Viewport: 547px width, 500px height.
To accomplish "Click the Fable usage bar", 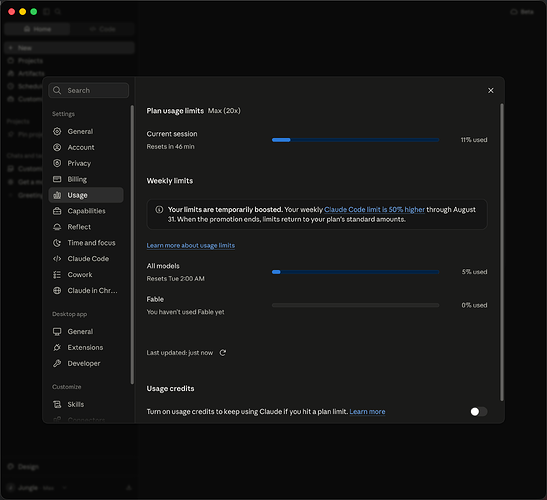I will [355, 305].
